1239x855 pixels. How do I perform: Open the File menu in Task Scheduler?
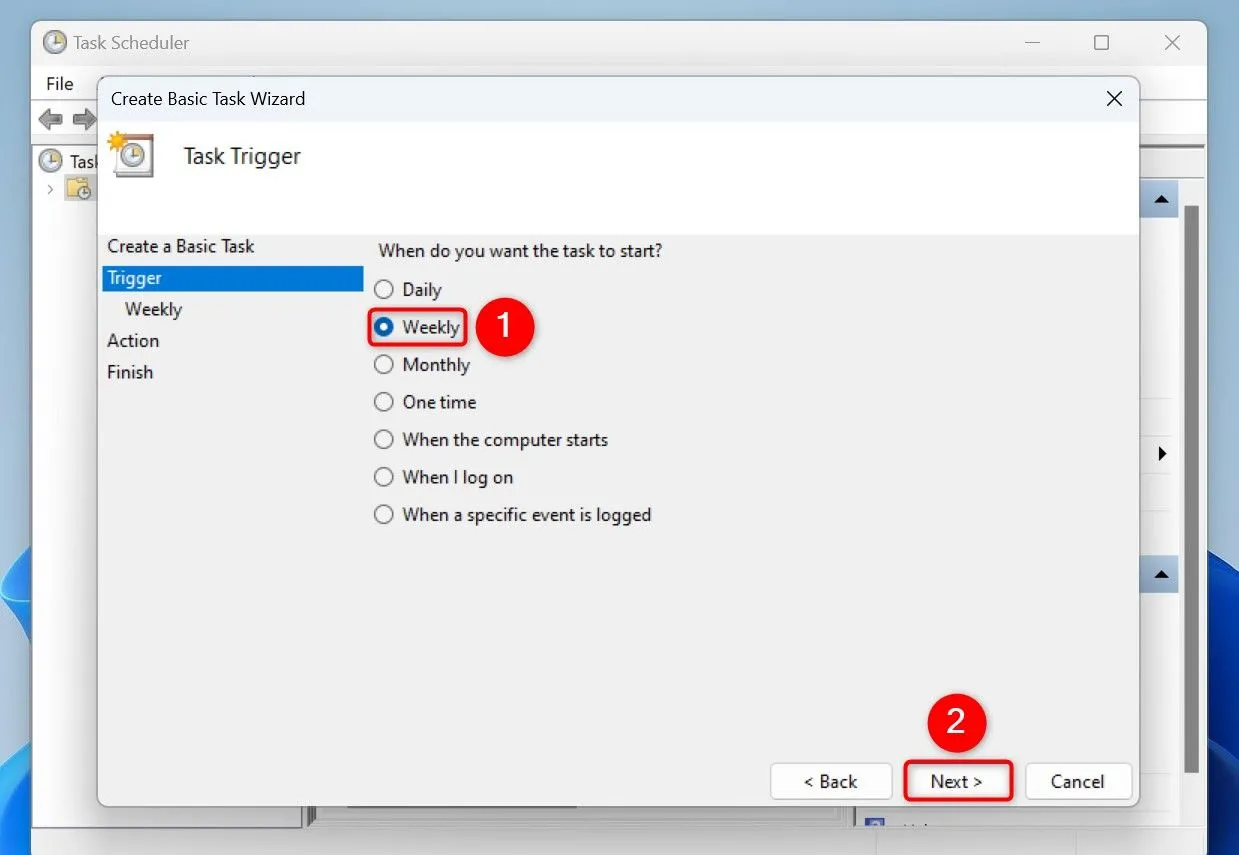coord(60,84)
